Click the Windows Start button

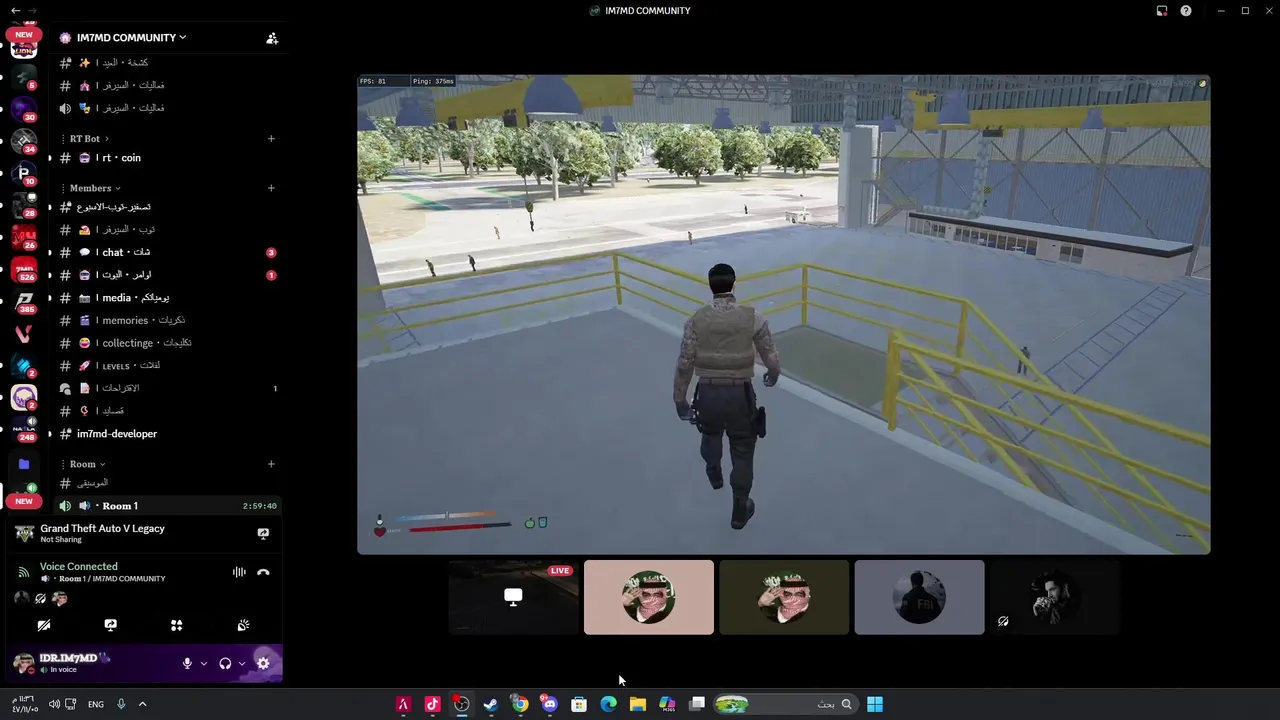coord(875,704)
